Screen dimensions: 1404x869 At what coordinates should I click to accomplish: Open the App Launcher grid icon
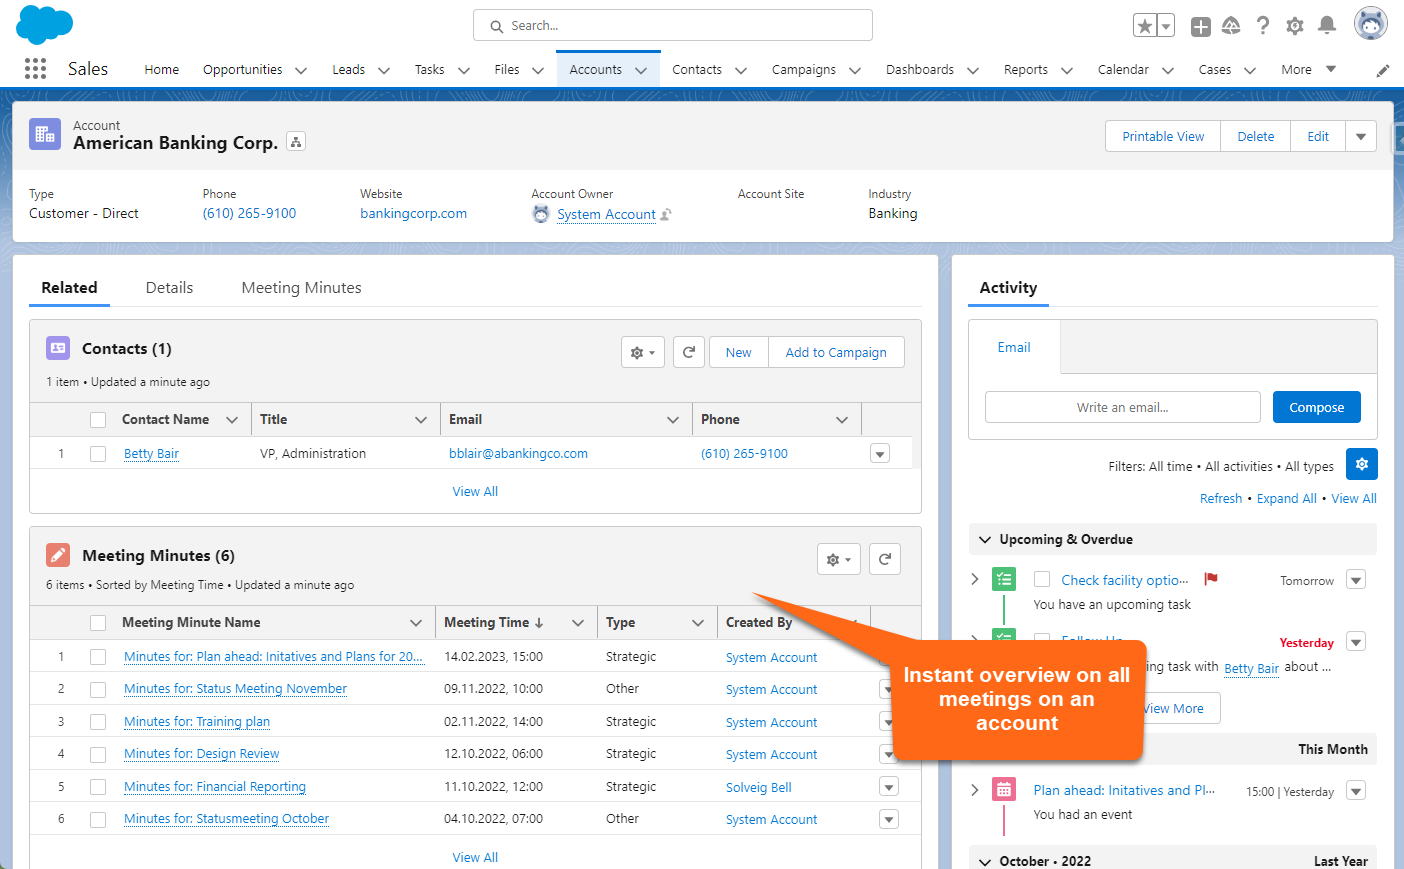(35, 68)
